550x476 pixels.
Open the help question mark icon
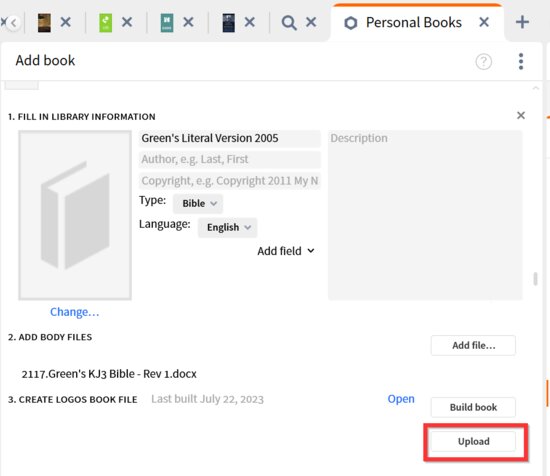(x=484, y=62)
